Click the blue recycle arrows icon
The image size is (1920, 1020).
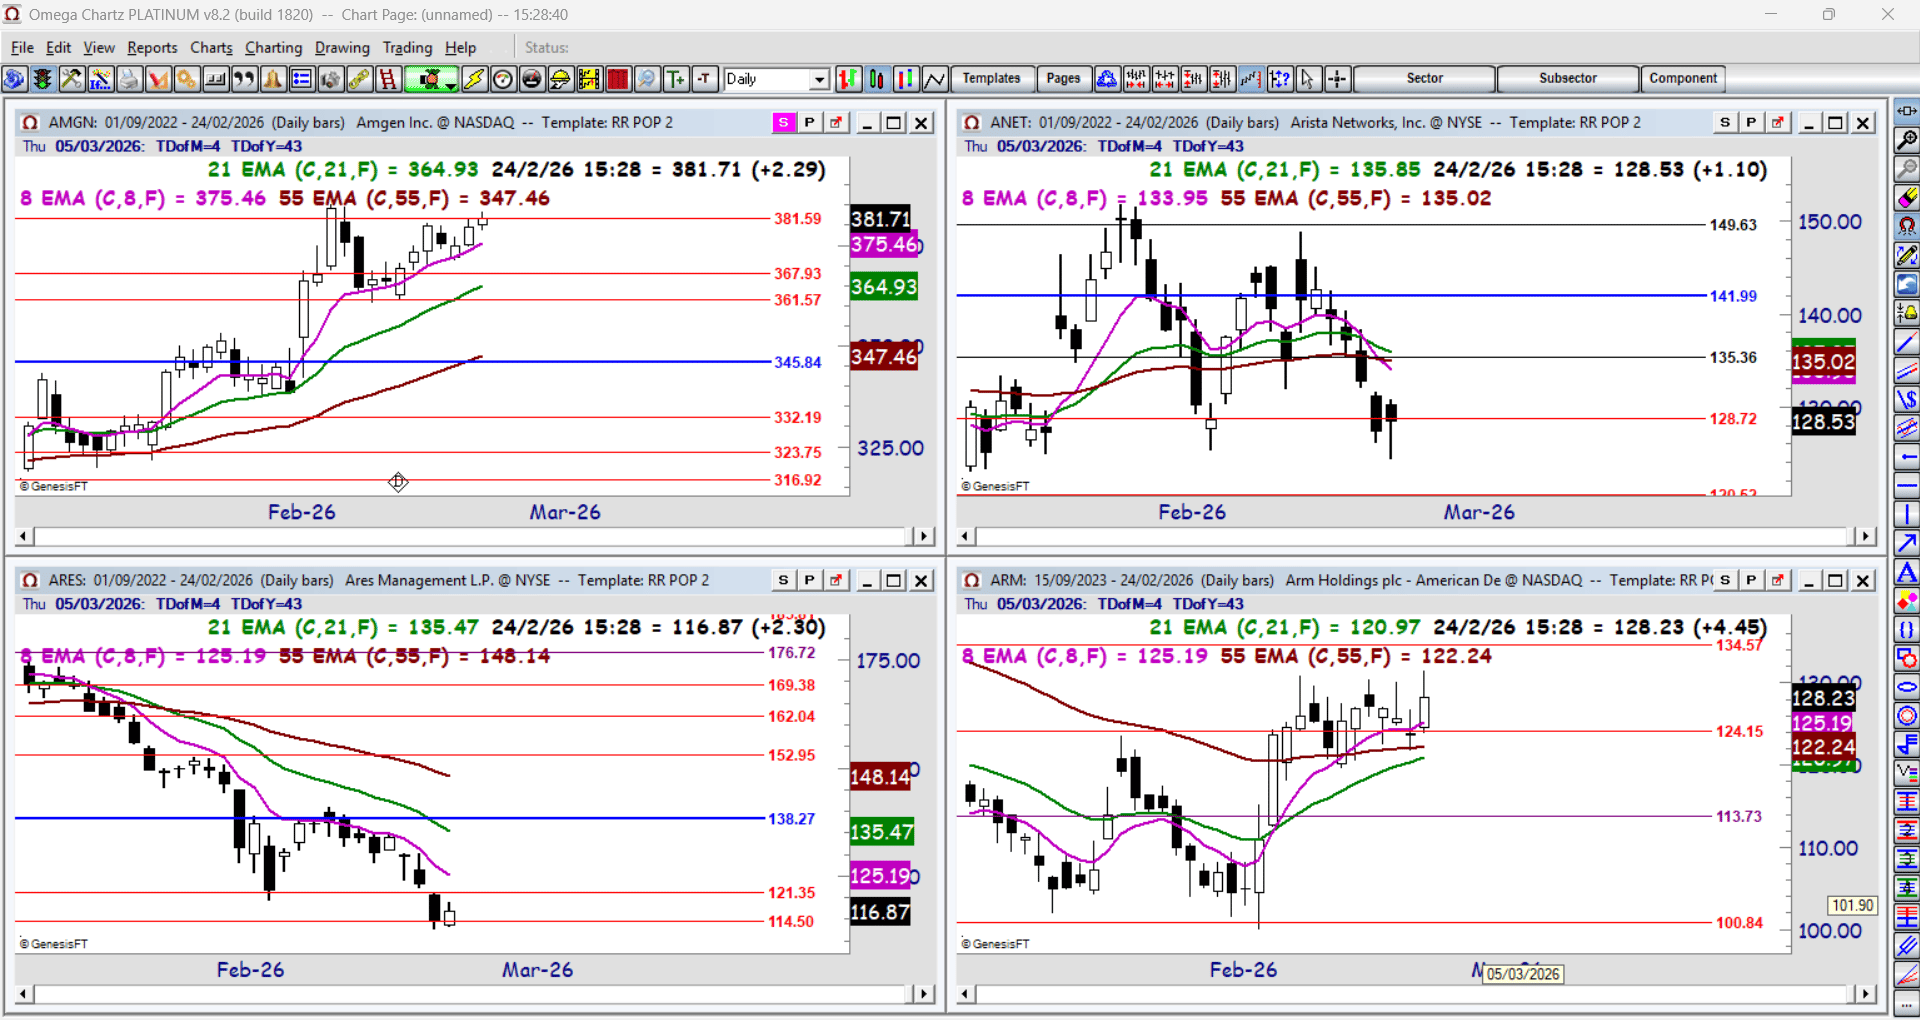point(1107,79)
